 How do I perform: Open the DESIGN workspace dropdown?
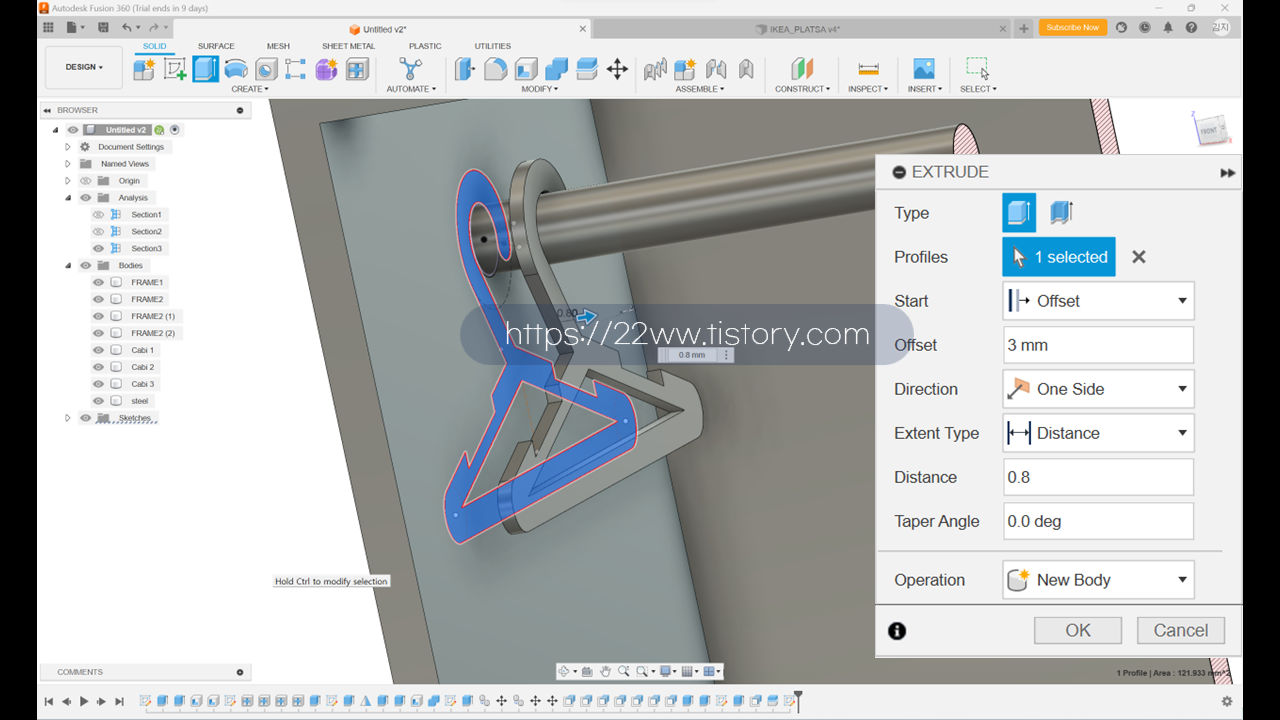[84, 67]
